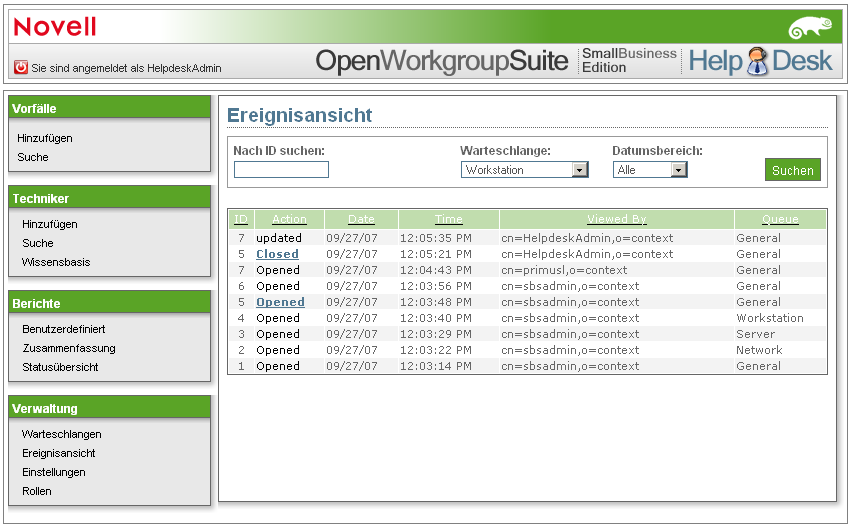This screenshot has height=530, width=854.
Task: Click the Ereignisansicht page heading
Action: click(x=300, y=115)
